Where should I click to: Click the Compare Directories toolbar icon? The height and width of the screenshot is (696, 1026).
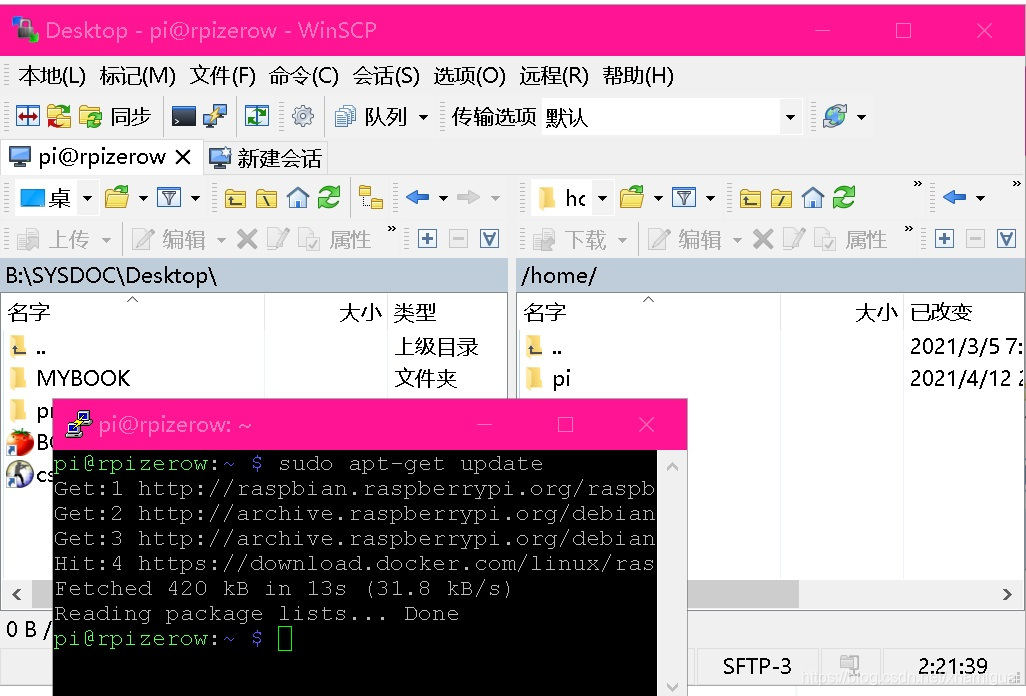pyautogui.click(x=27, y=116)
